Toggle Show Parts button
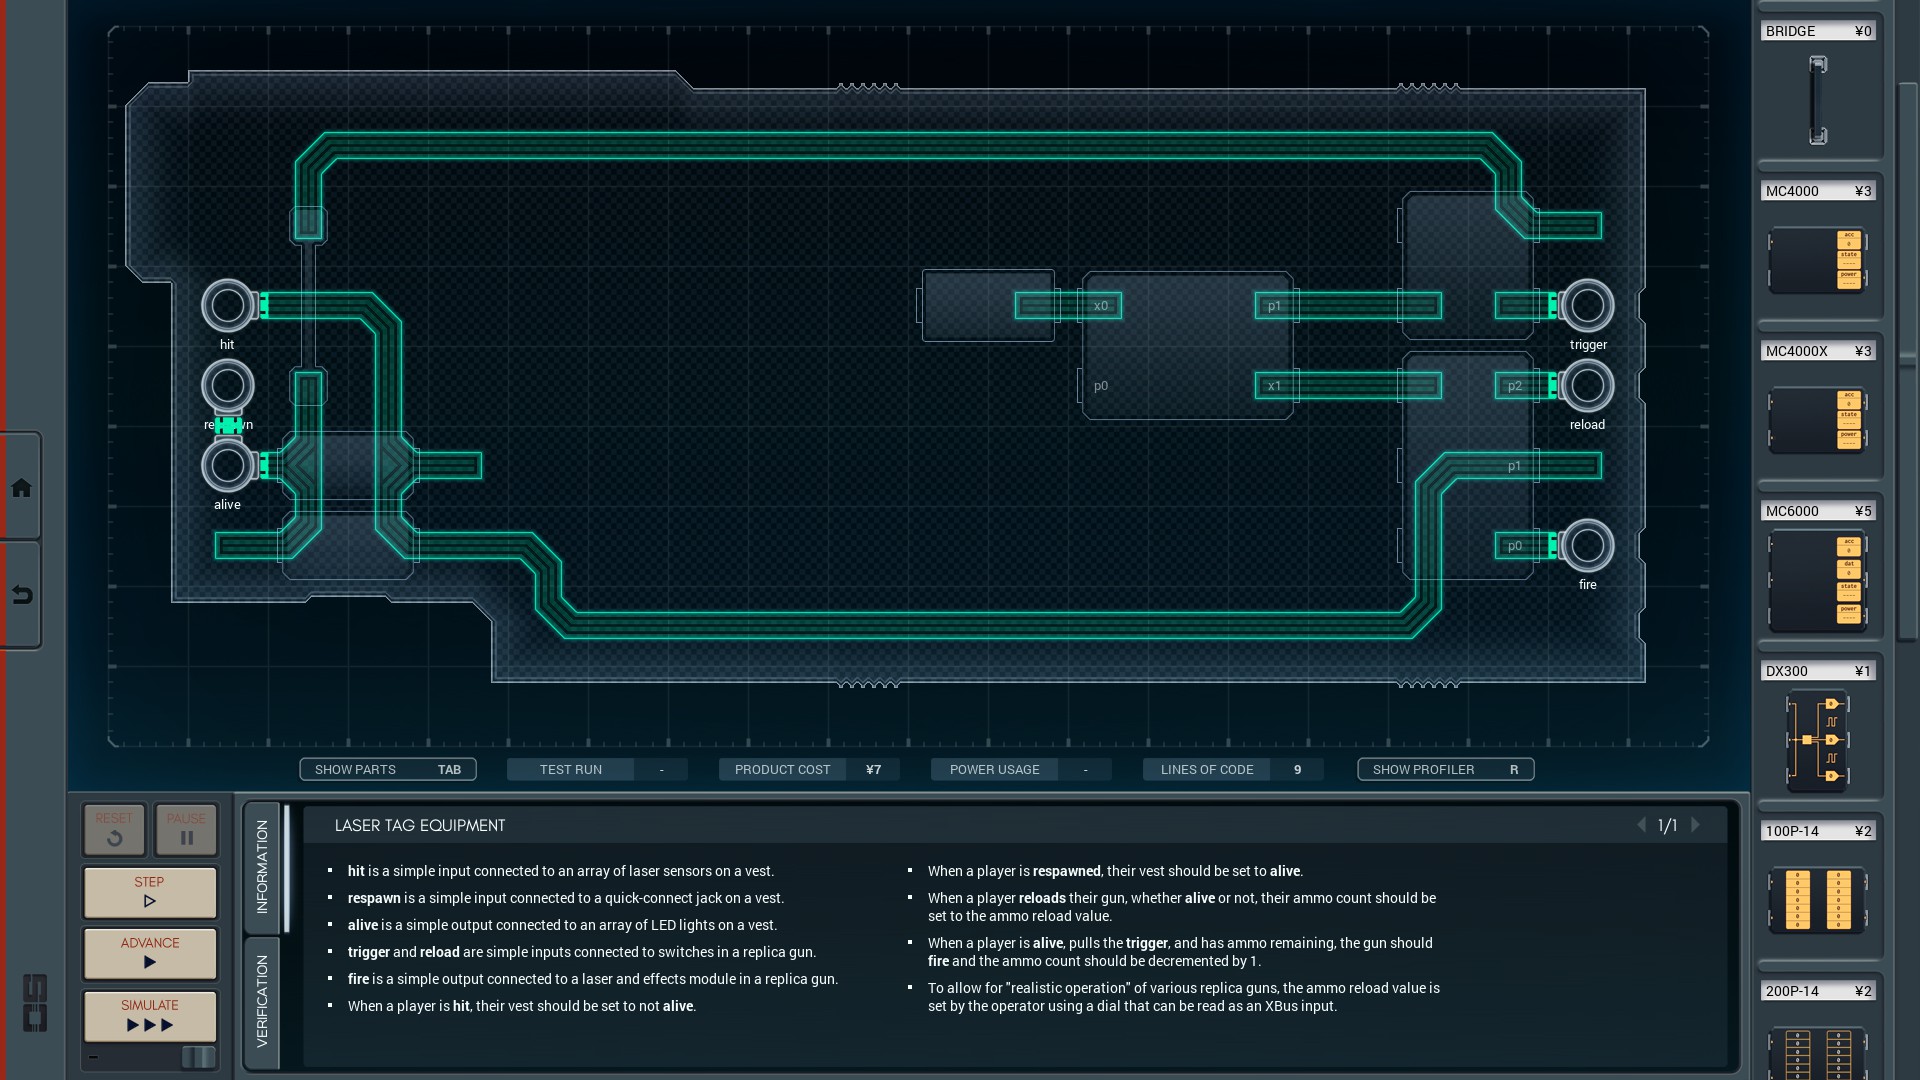Screen dimensions: 1920x1080 [388, 769]
